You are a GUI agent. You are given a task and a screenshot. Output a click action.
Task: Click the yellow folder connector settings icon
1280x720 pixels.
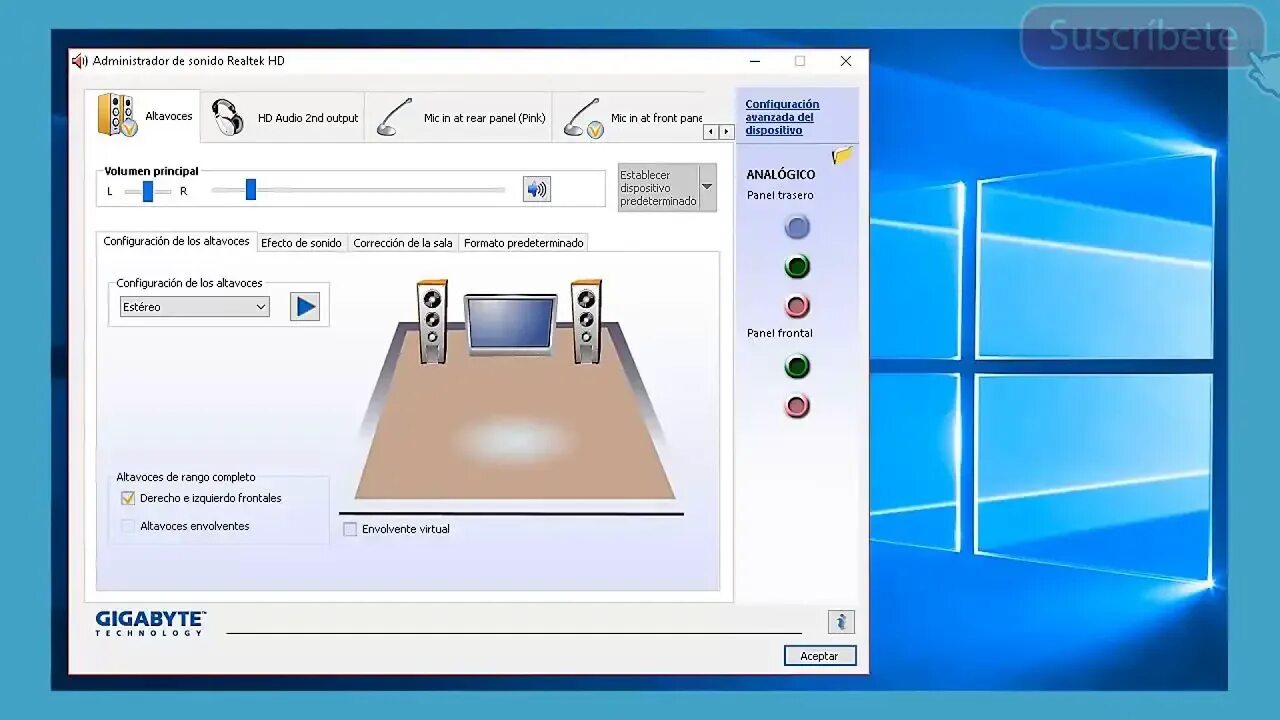[842, 155]
